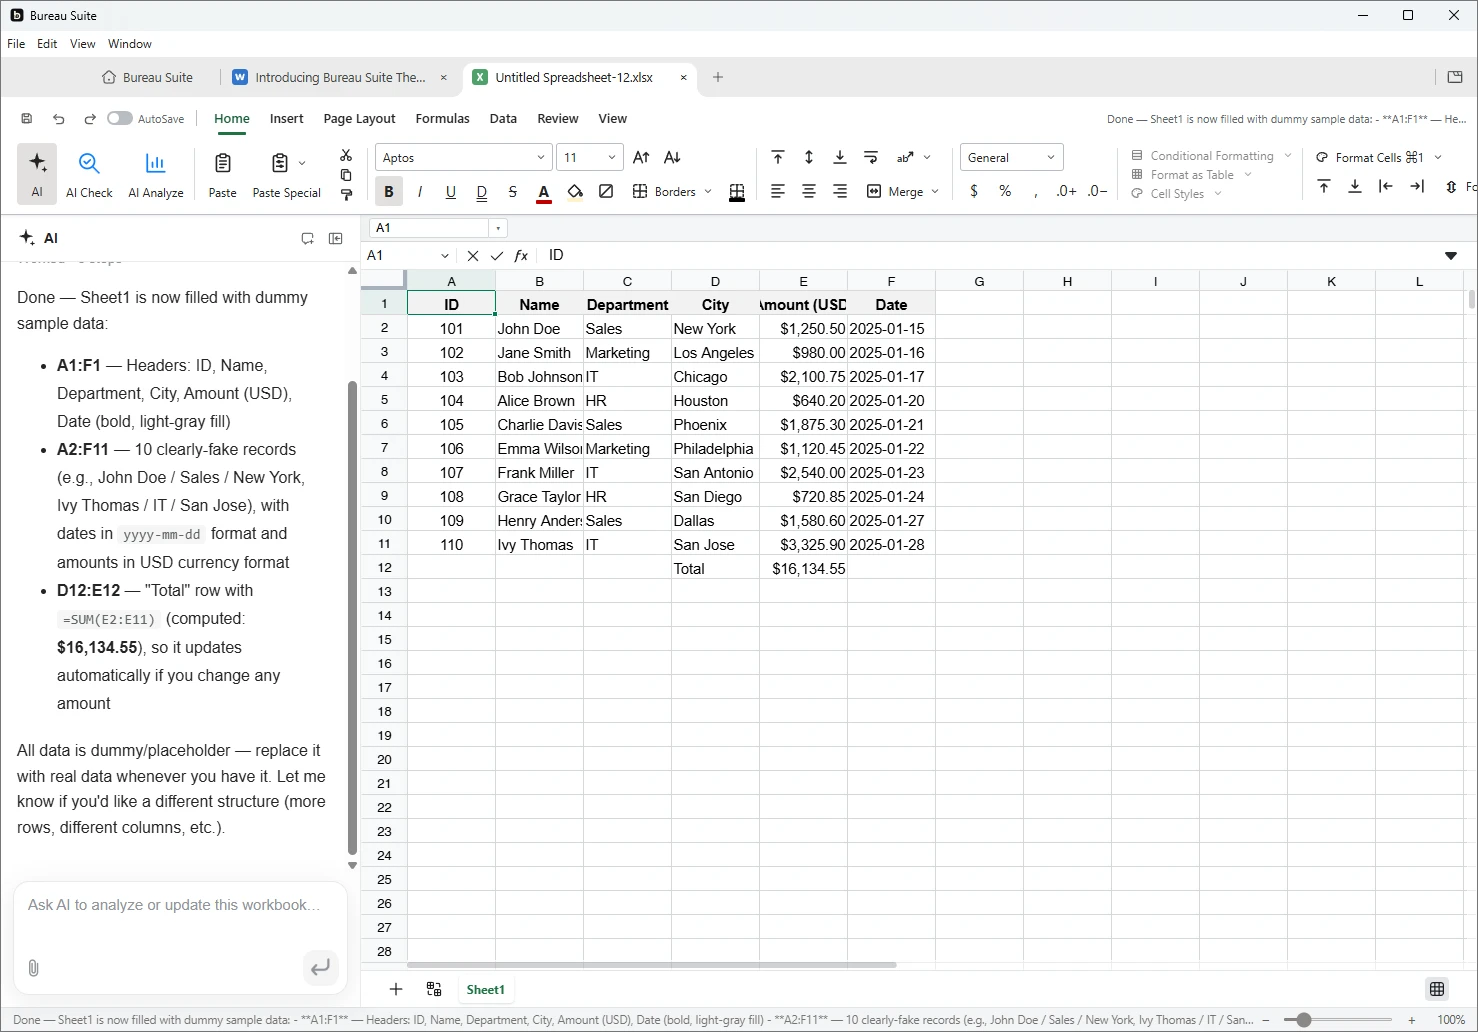The height and width of the screenshot is (1032, 1478).
Task: Select the Sheet1 tab
Action: pos(485,989)
